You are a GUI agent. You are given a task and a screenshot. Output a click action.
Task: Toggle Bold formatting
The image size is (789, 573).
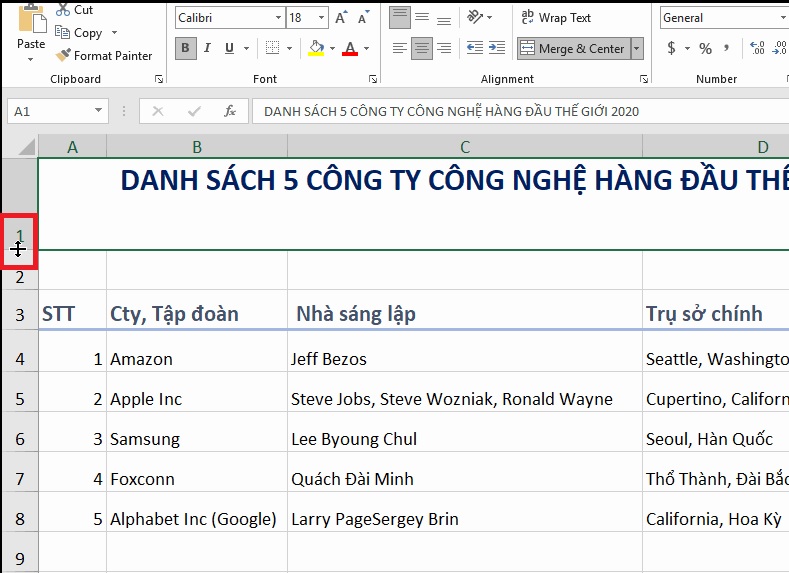click(186, 48)
